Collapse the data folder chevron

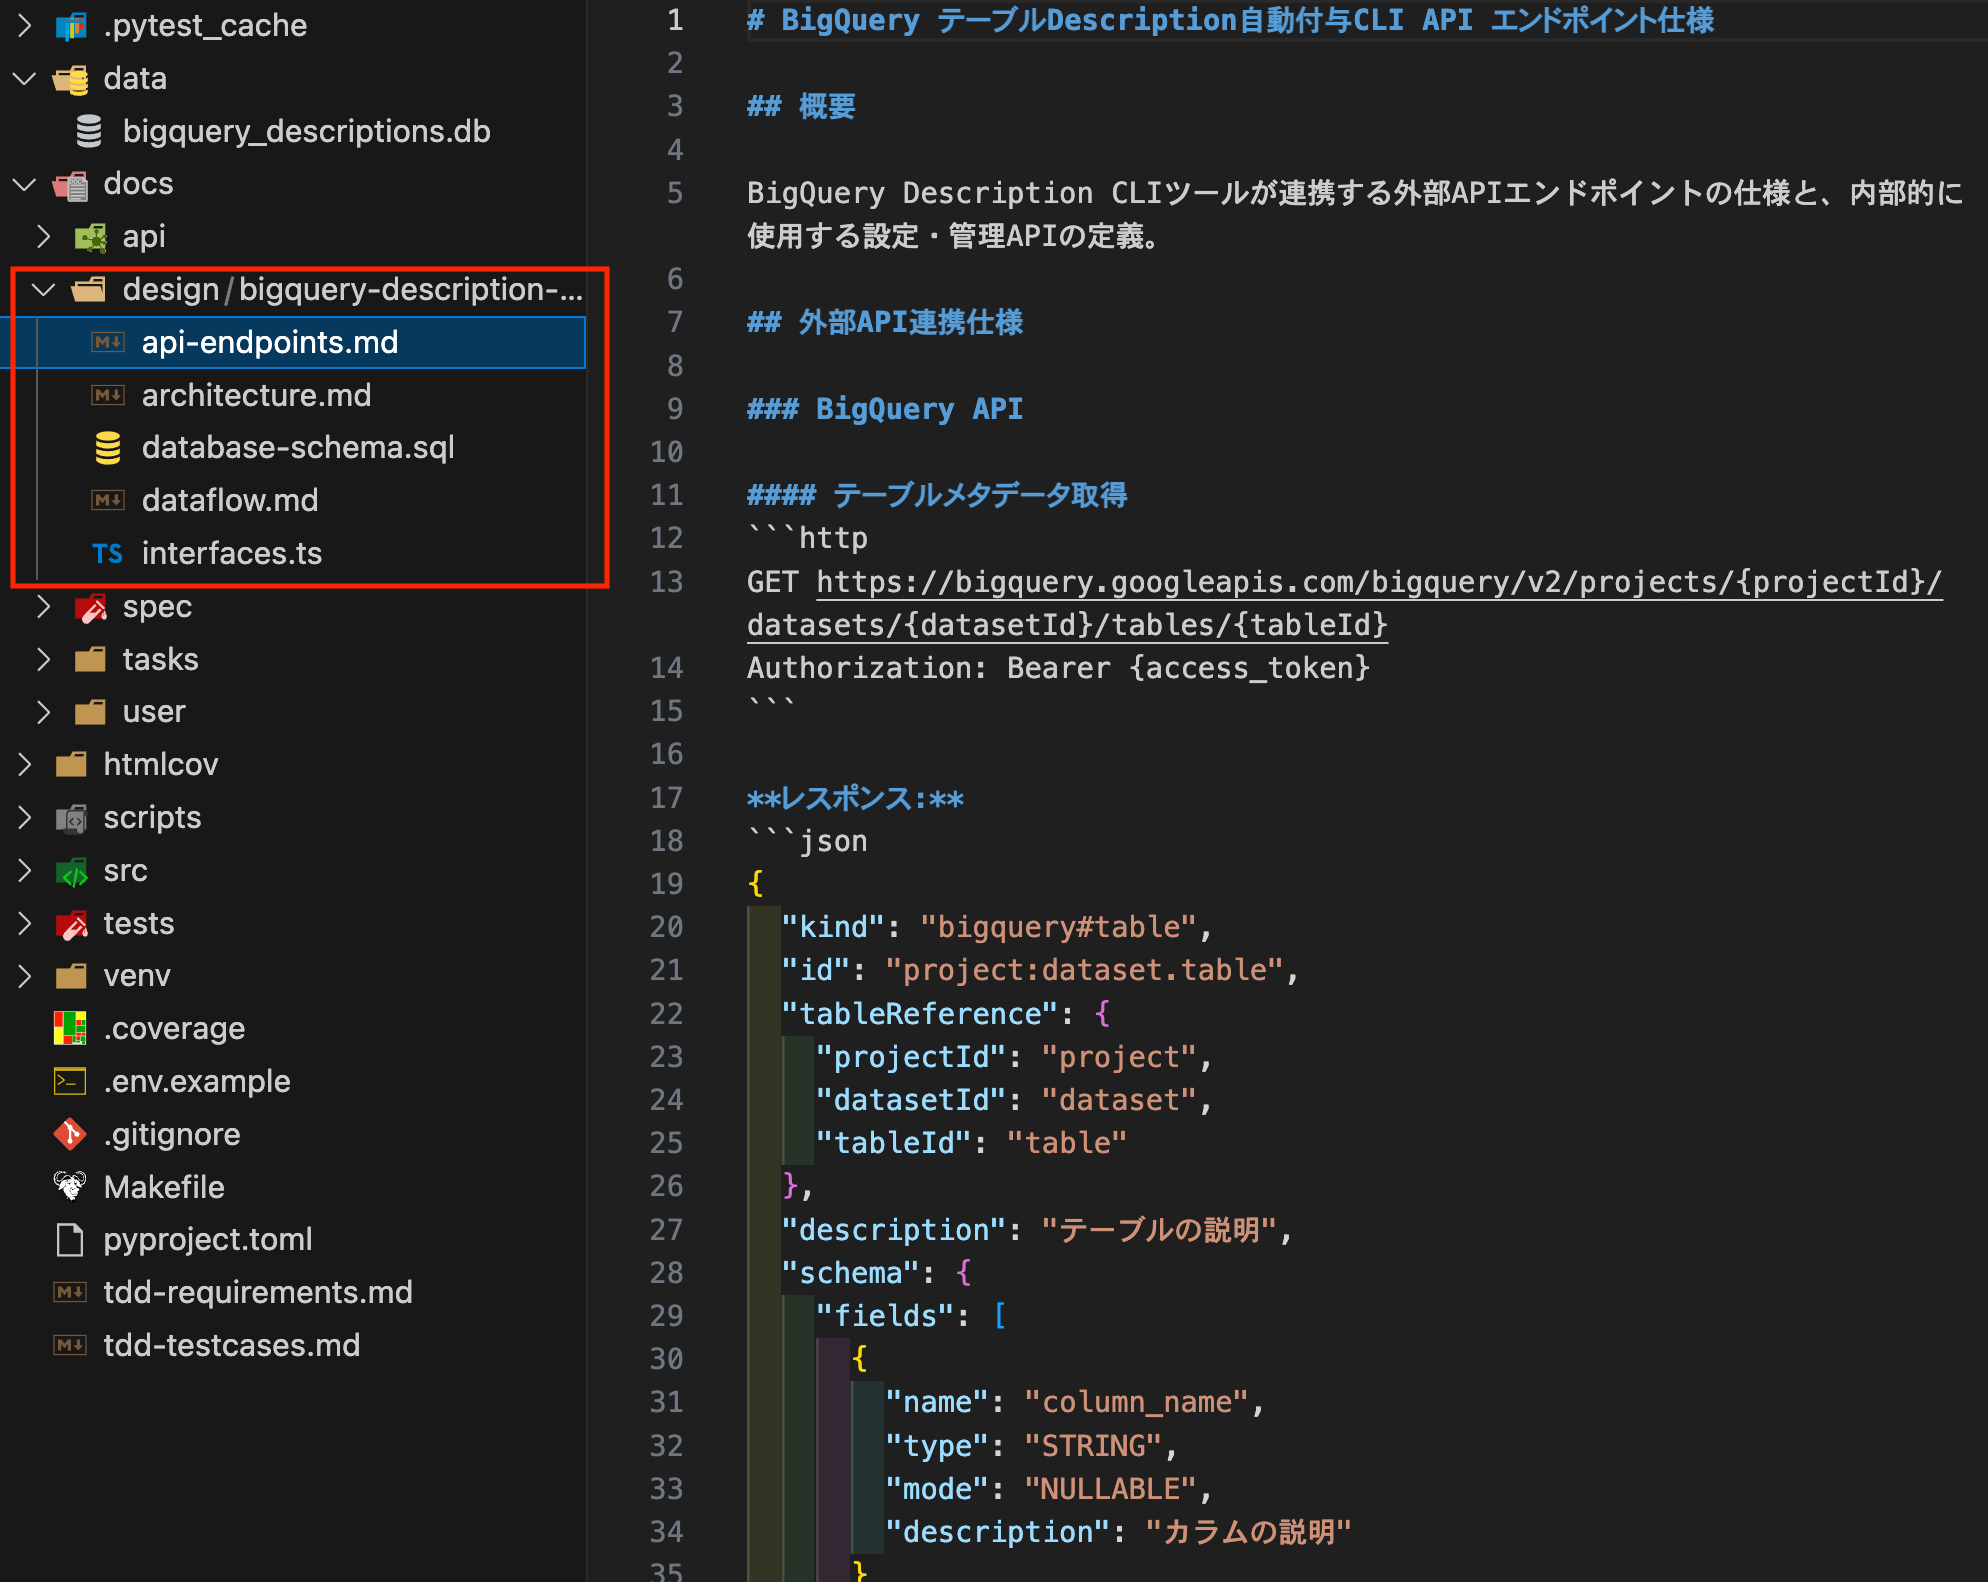(25, 78)
